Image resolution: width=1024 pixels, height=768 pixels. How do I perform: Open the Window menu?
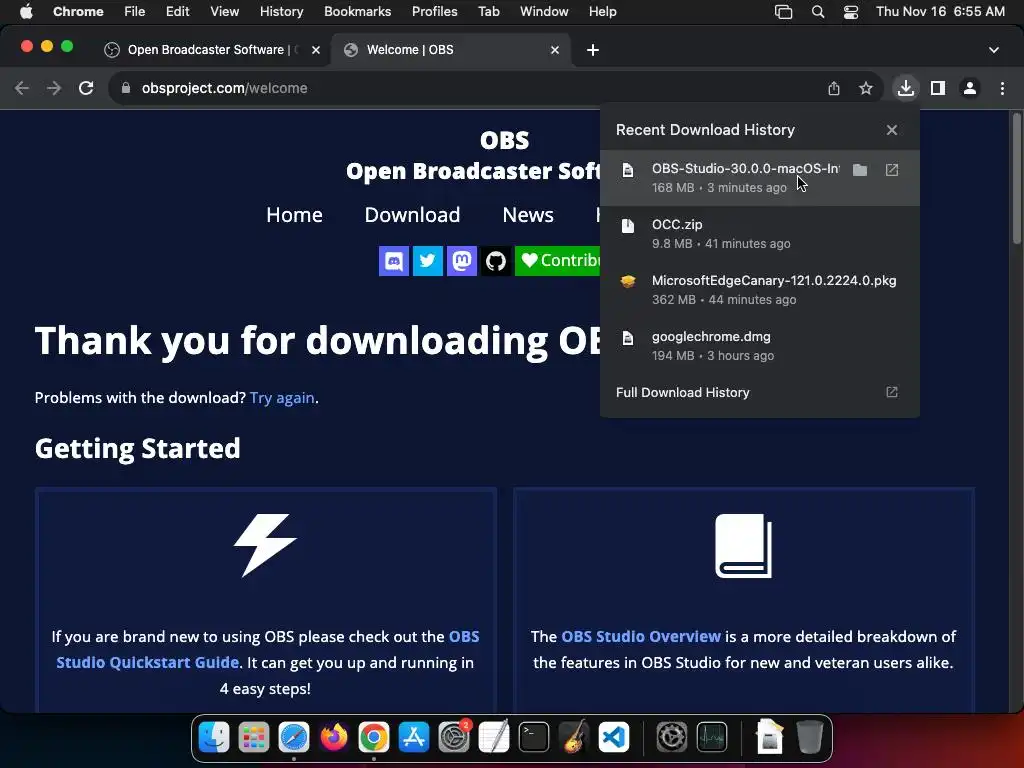click(544, 12)
